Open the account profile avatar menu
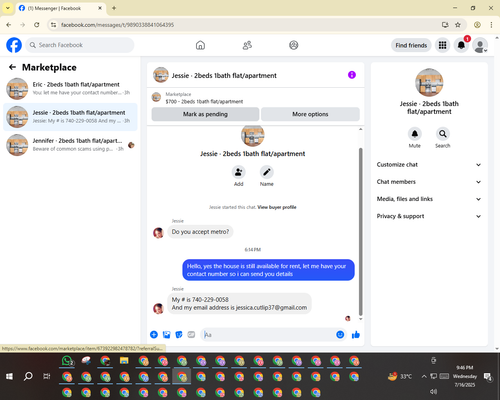 480,45
